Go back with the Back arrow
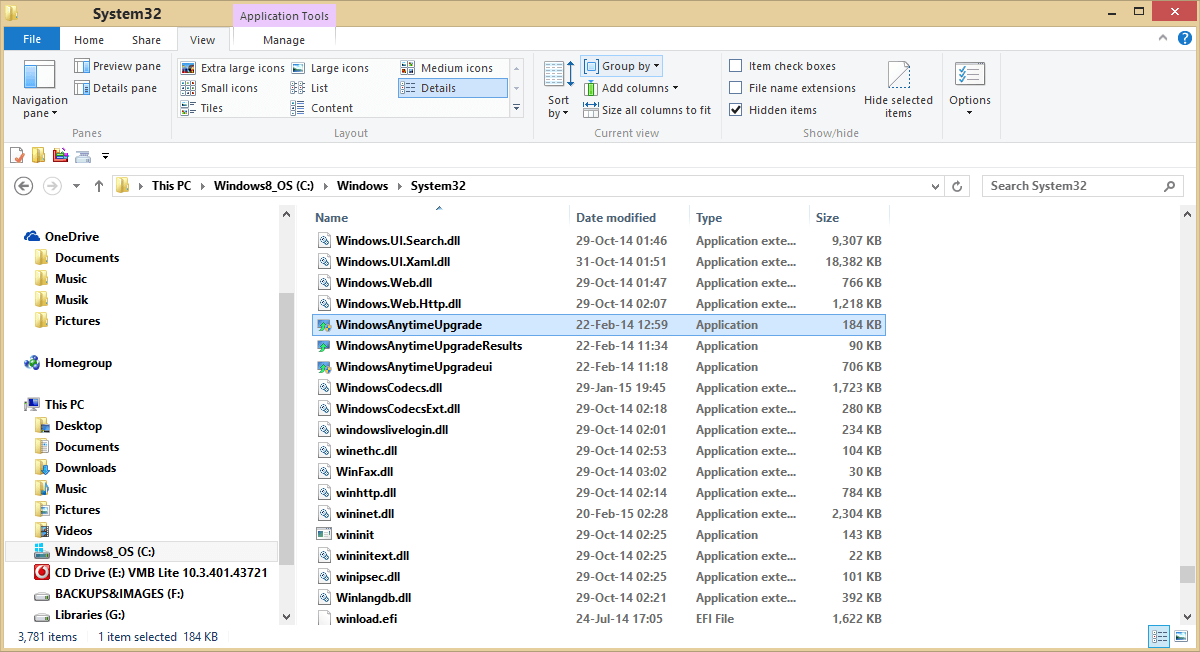 24,186
